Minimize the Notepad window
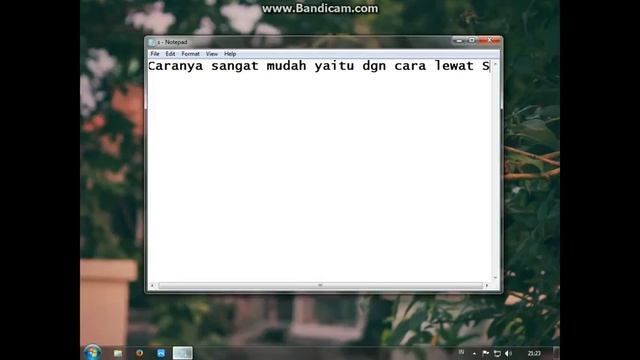Image resolution: width=640 pixels, height=360 pixels. click(459, 40)
